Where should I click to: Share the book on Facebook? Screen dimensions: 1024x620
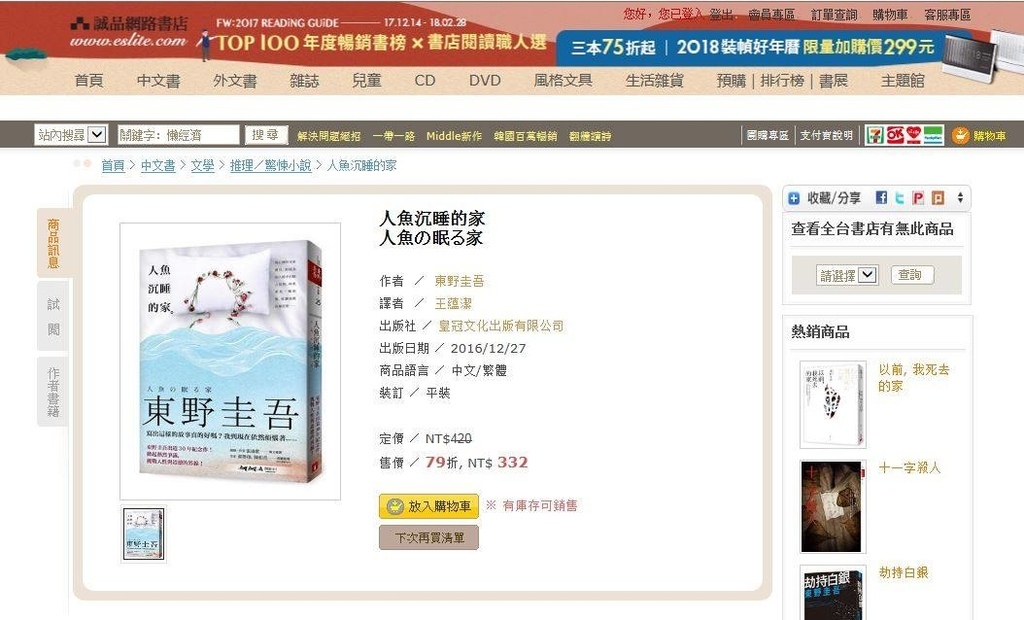pyautogui.click(x=881, y=198)
